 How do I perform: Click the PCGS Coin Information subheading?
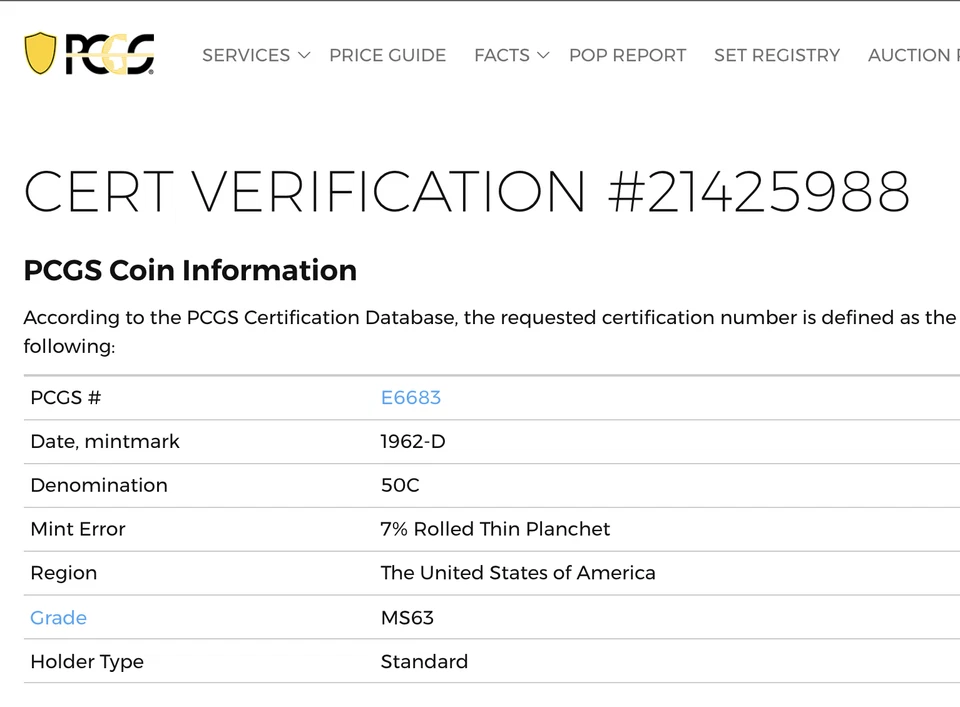(190, 270)
